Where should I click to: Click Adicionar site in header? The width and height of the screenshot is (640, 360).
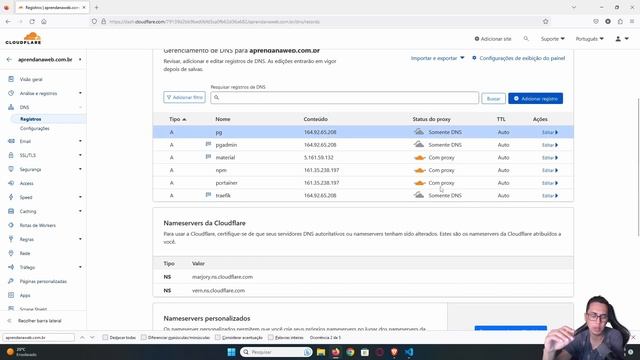point(493,39)
